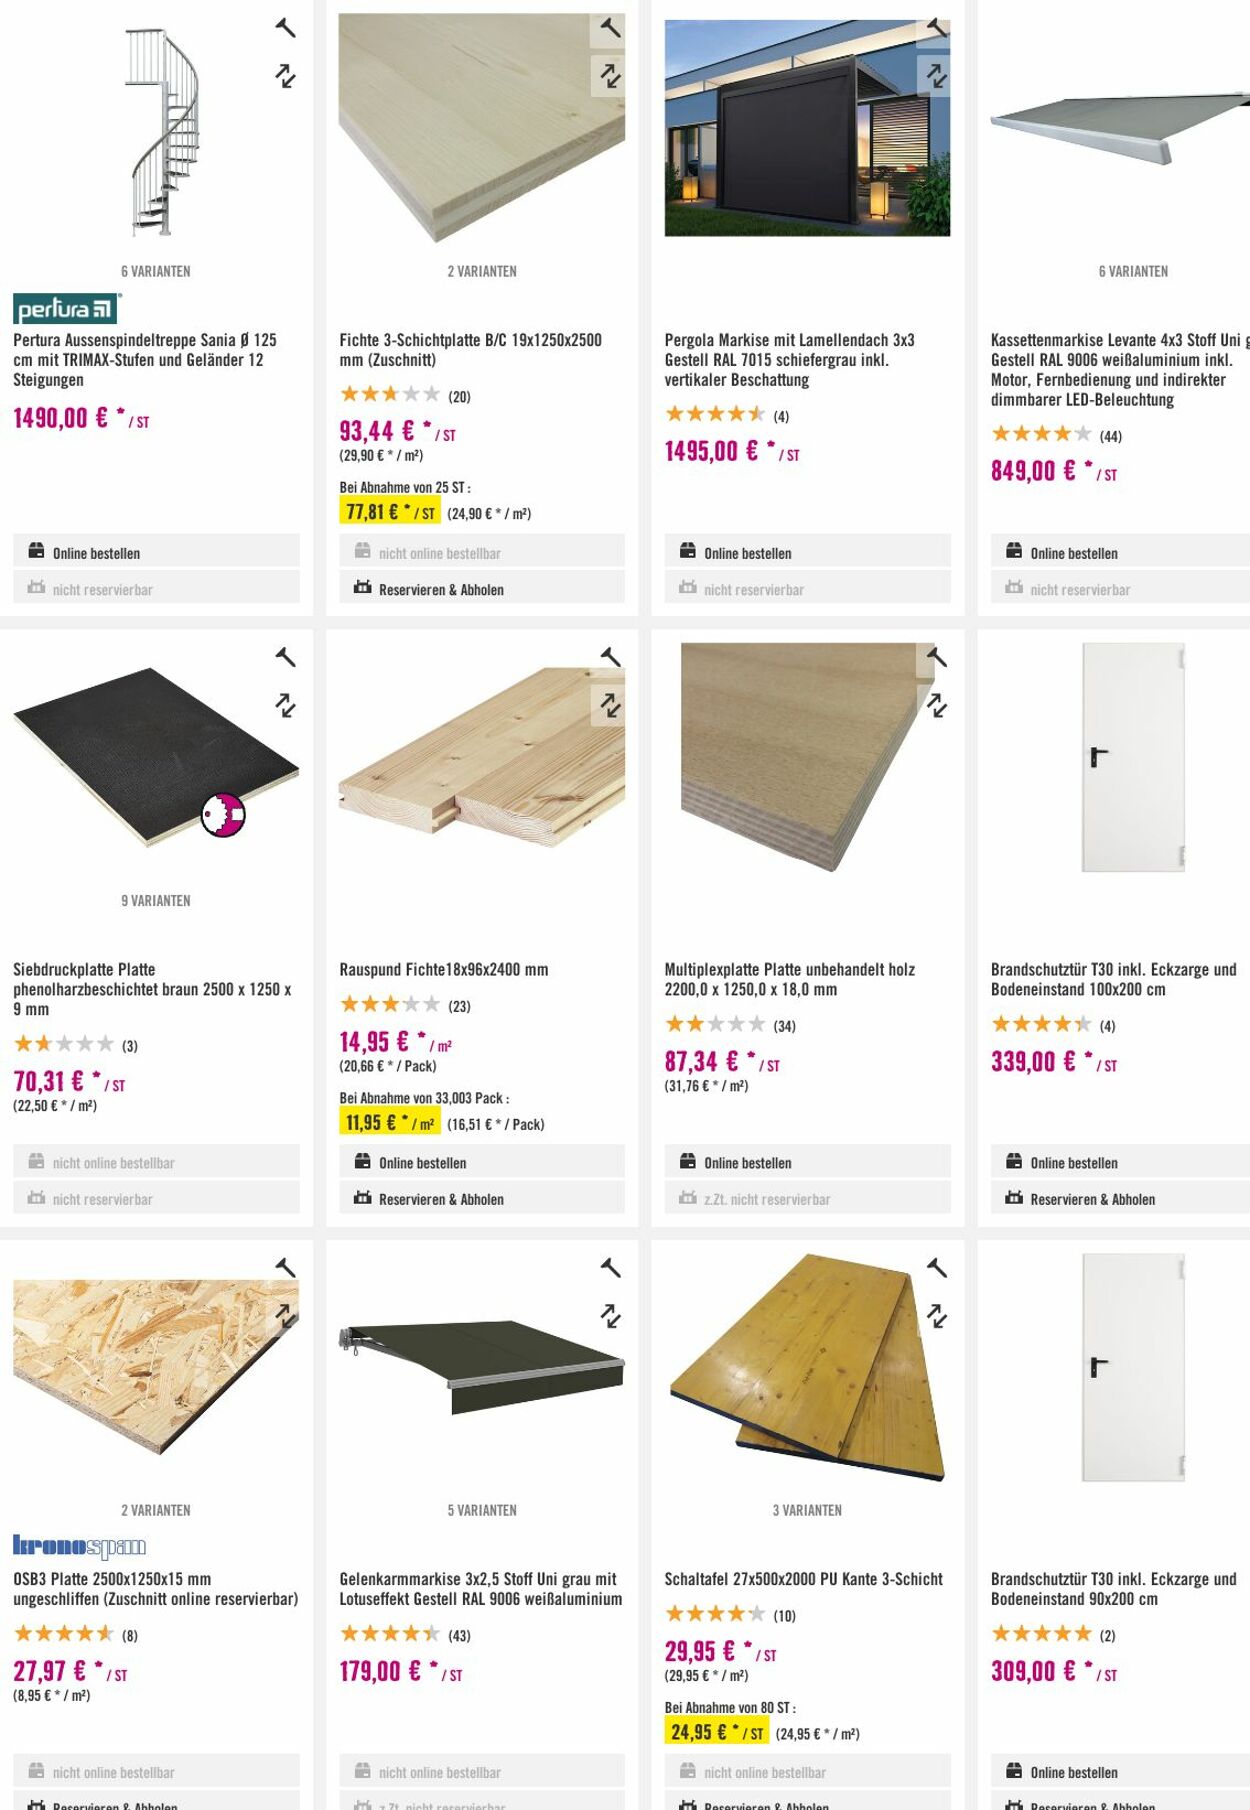
Task: Click Online bestellen for the Pergola Markise
Action: point(747,552)
